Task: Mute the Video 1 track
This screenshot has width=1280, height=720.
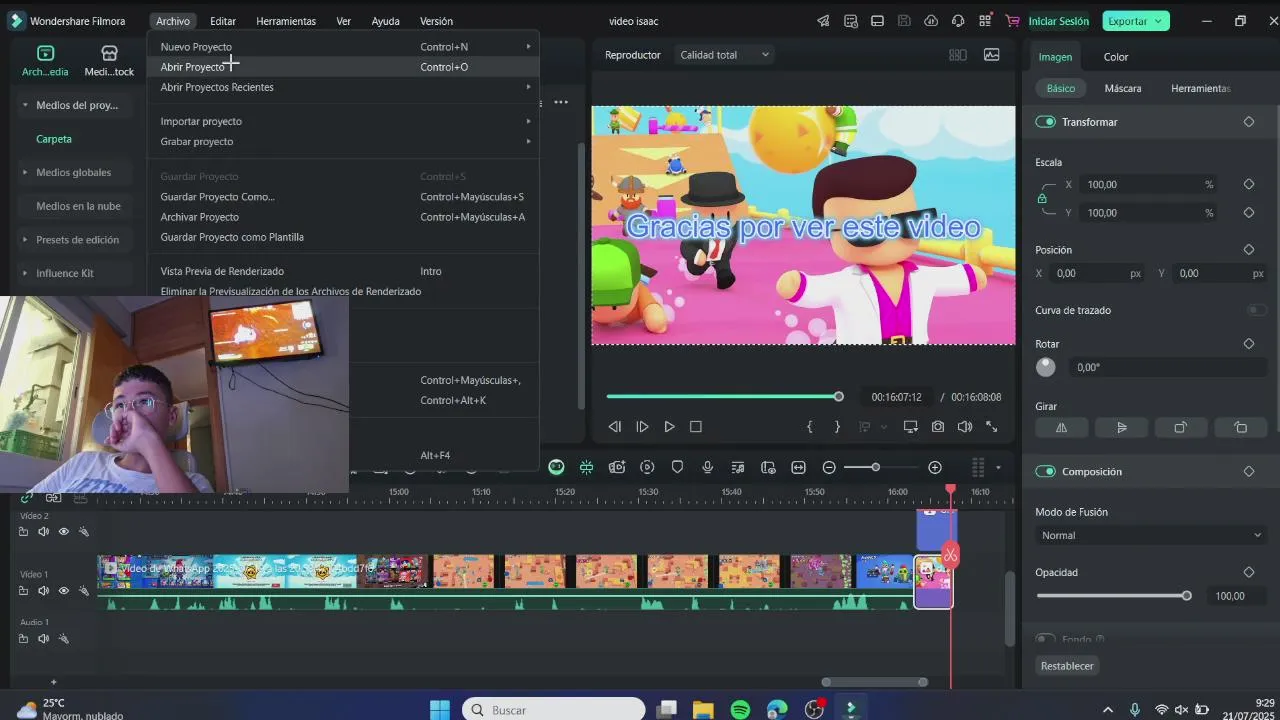Action: click(43, 591)
